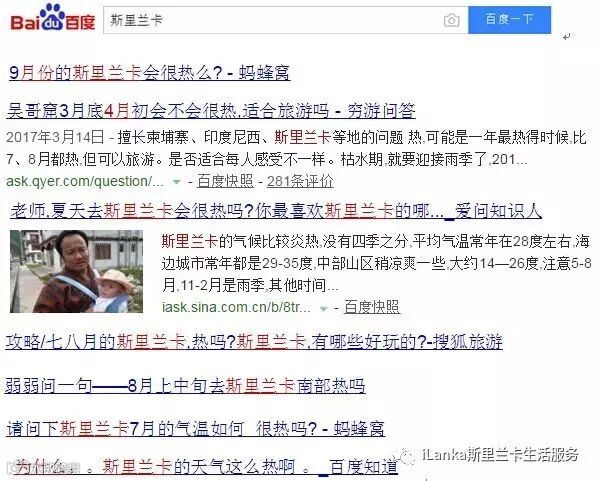Open 弱弱问一句 8月上中旬 result
The image size is (597, 481).
185,386
